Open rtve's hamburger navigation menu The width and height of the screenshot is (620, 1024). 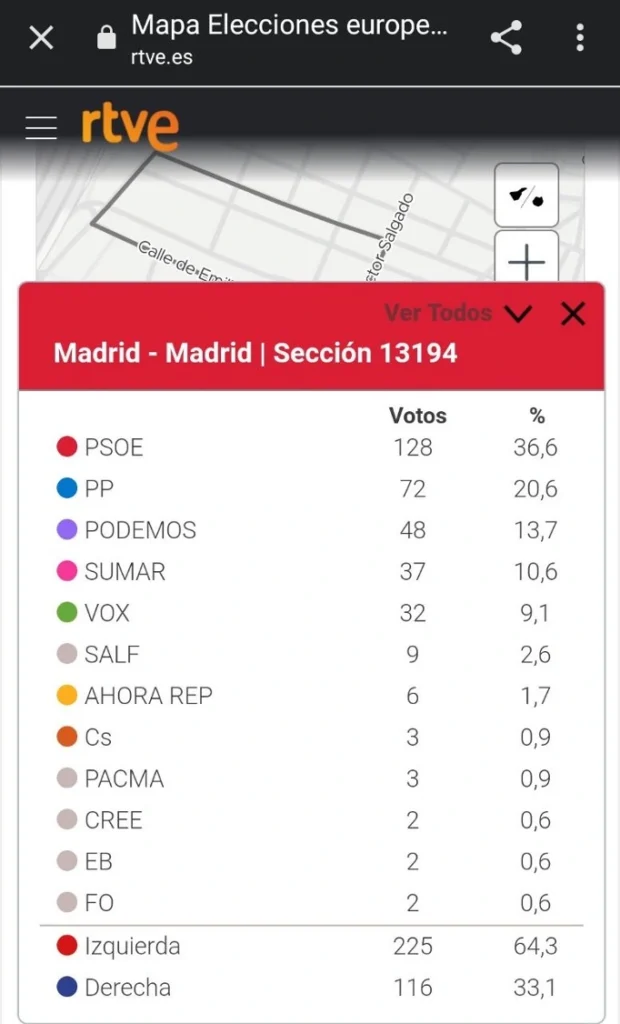(x=40, y=126)
